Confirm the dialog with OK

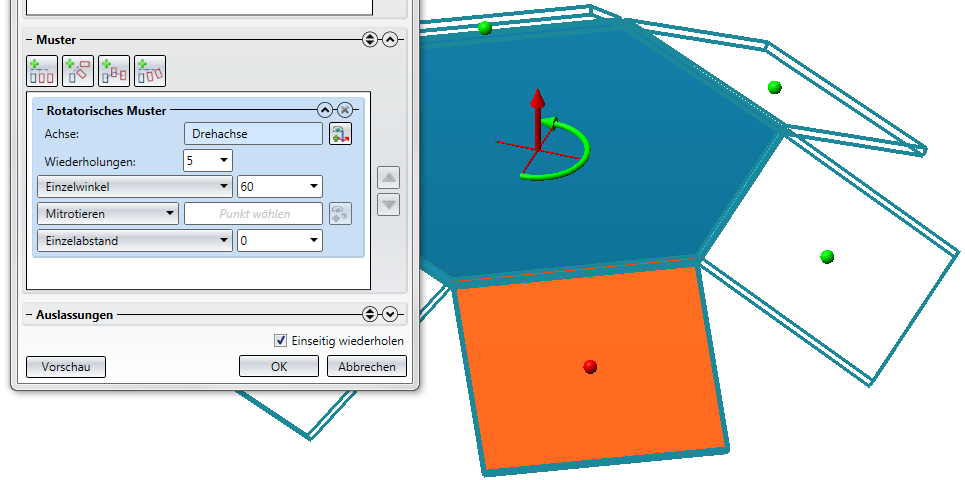click(279, 367)
